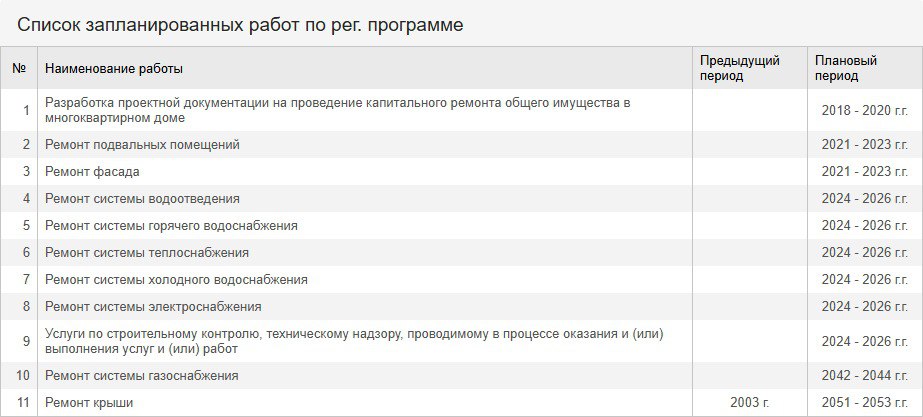Click the '2003 г.' previous period cell
The height and width of the screenshot is (417, 923).
click(x=750, y=403)
